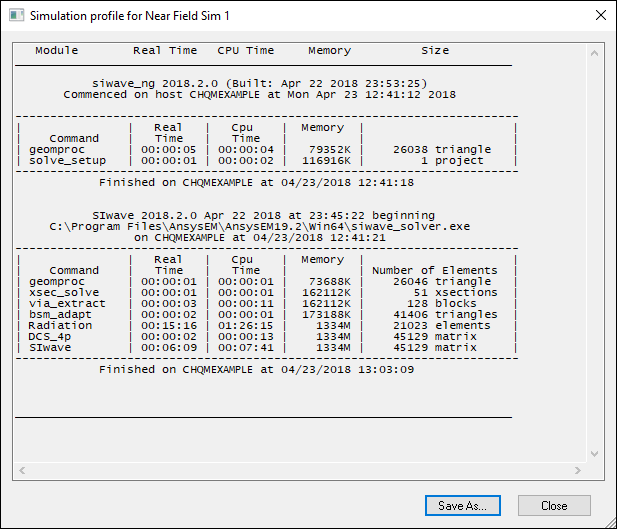
Task: Click the '26038 triangle' size value
Action: click(x=442, y=150)
